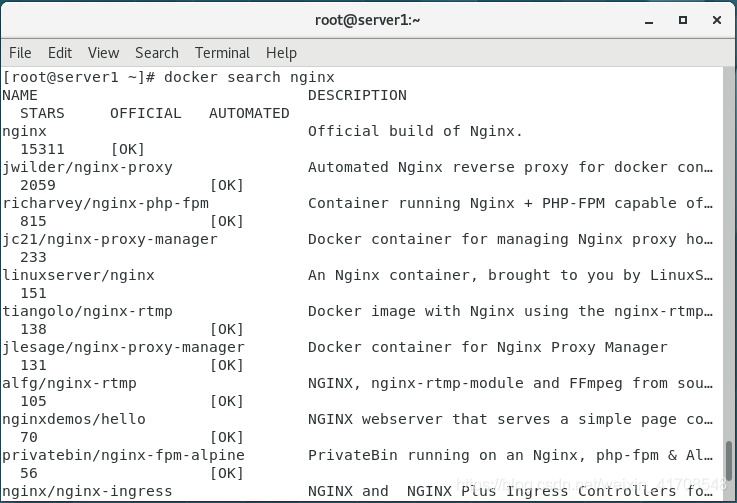This screenshot has width=737, height=503.
Task: Click the OFFICIAL column header
Action: pyautogui.click(x=146, y=113)
